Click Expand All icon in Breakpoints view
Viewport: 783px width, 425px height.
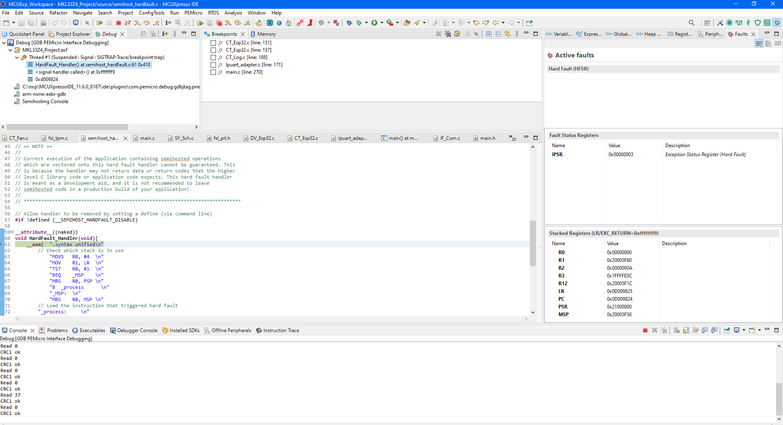click(489, 34)
